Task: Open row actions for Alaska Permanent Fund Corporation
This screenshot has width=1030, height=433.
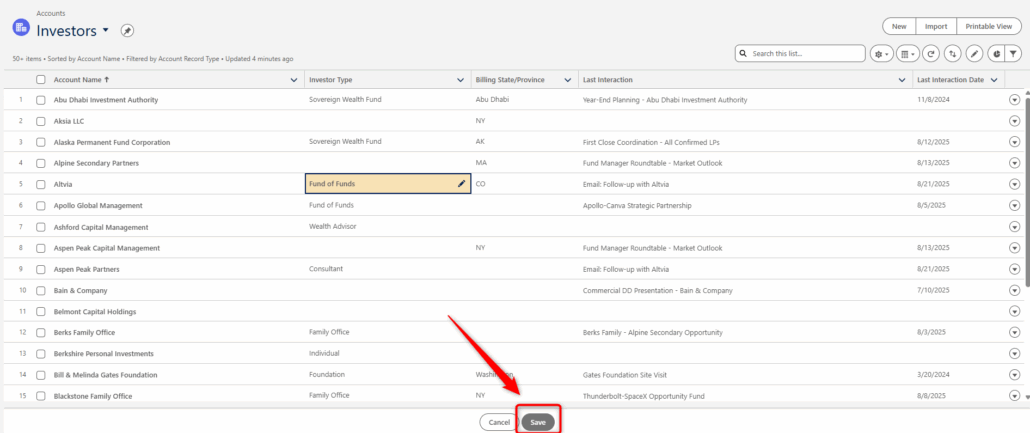Action: [x=1014, y=142]
